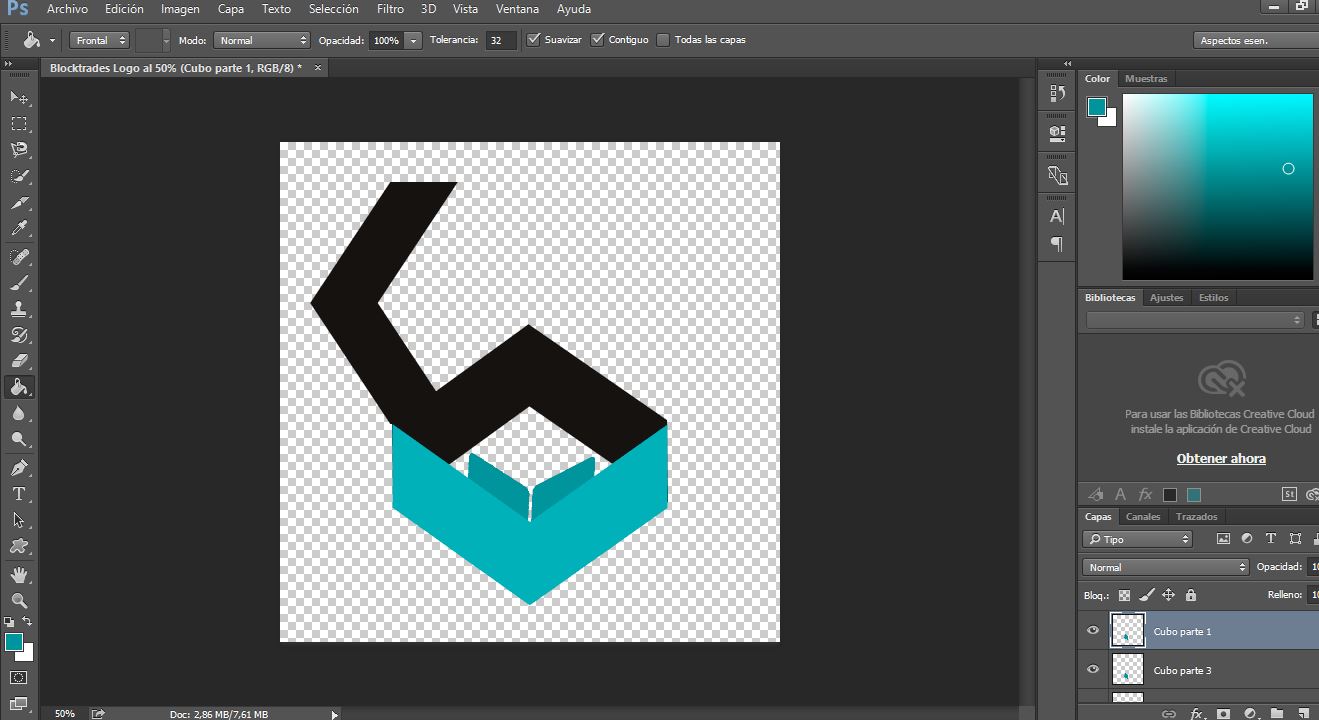
Task: Select the Dodge tool
Action: 19,440
